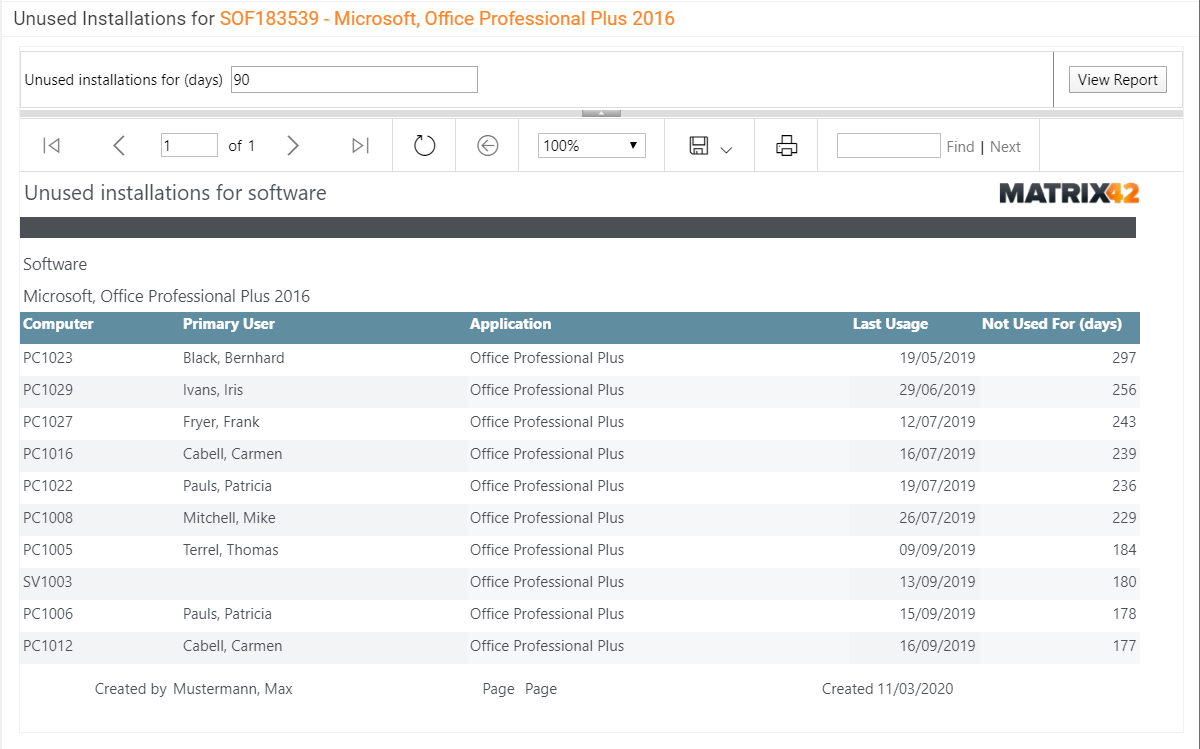Screen dimensions: 1200x749
Task: Select server SV1003 in the table
Action: 48,582
